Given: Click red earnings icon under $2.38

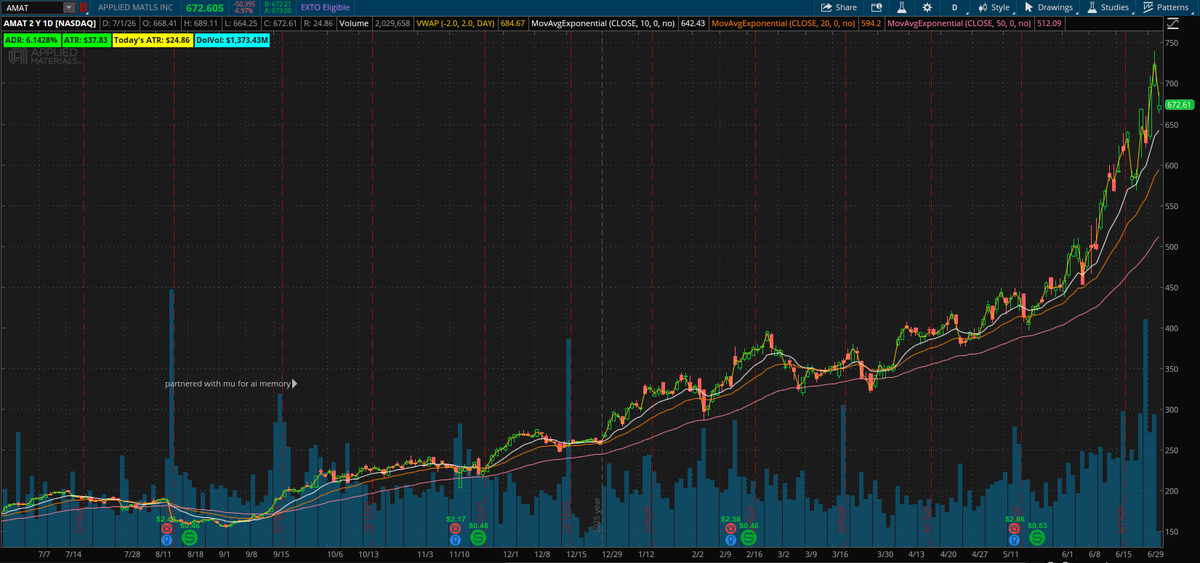Looking at the screenshot, I should (x=731, y=529).
